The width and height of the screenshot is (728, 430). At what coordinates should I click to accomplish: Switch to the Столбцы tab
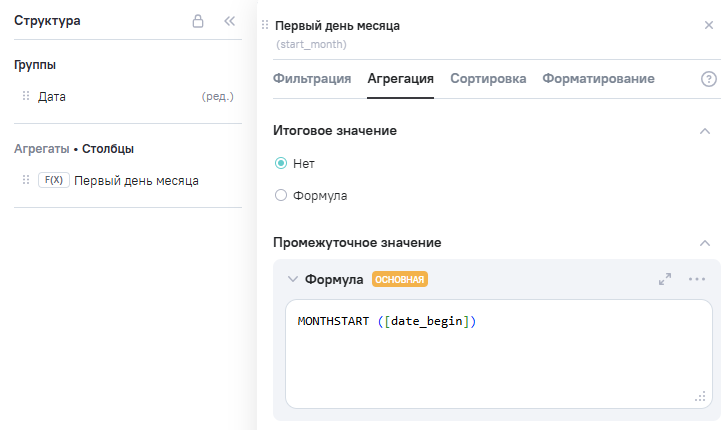point(108,149)
